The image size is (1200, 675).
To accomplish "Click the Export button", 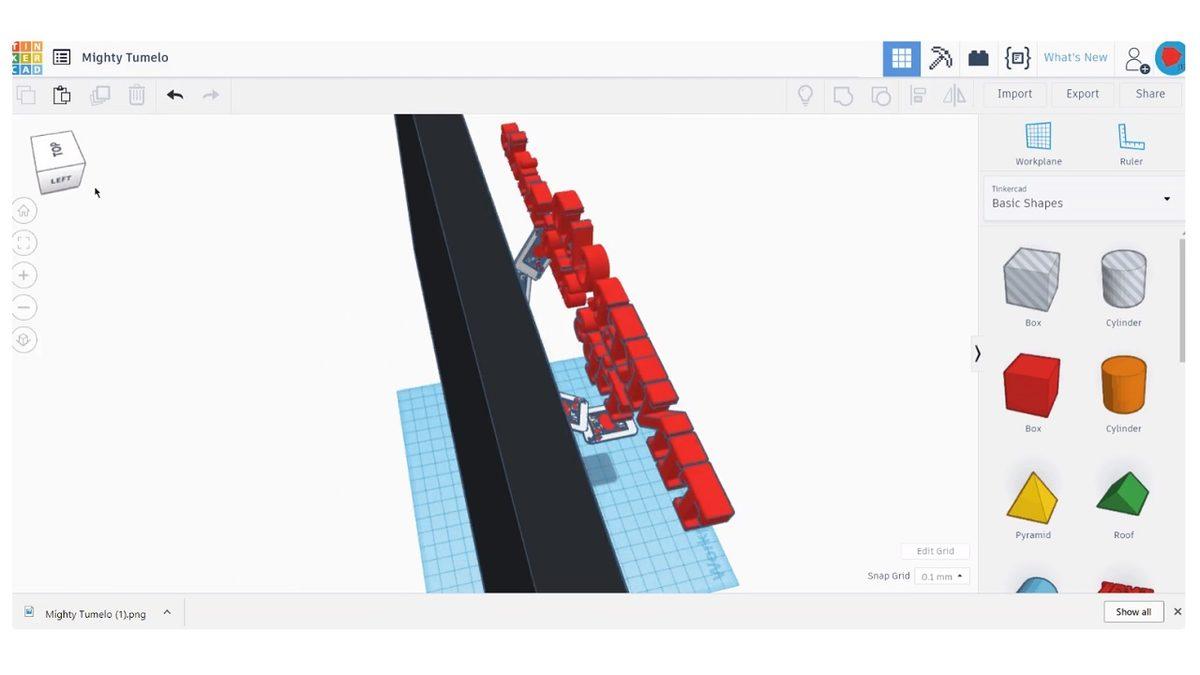I will point(1081,92).
